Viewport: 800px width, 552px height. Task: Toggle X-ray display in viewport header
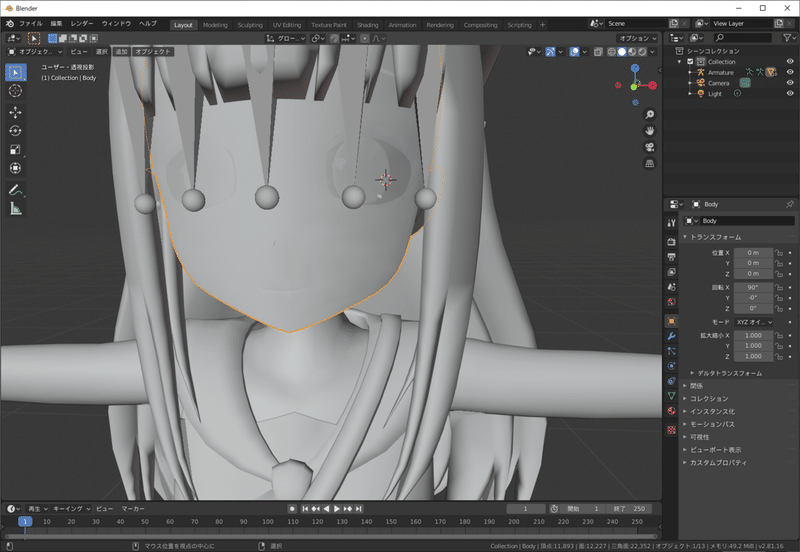point(598,52)
